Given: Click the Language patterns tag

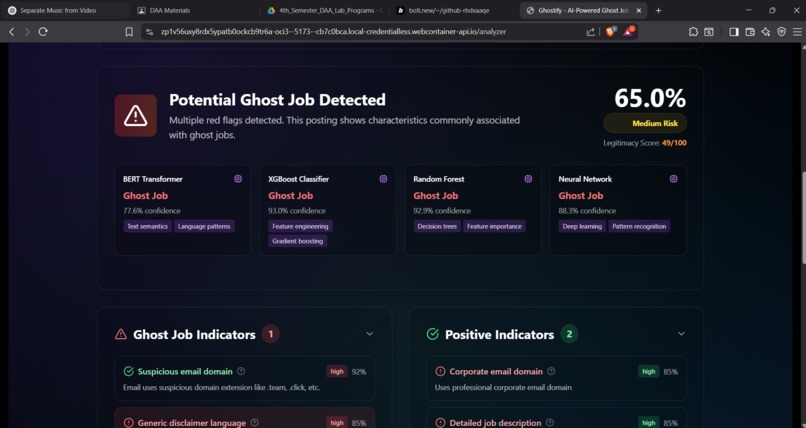Looking at the screenshot, I should [x=204, y=226].
